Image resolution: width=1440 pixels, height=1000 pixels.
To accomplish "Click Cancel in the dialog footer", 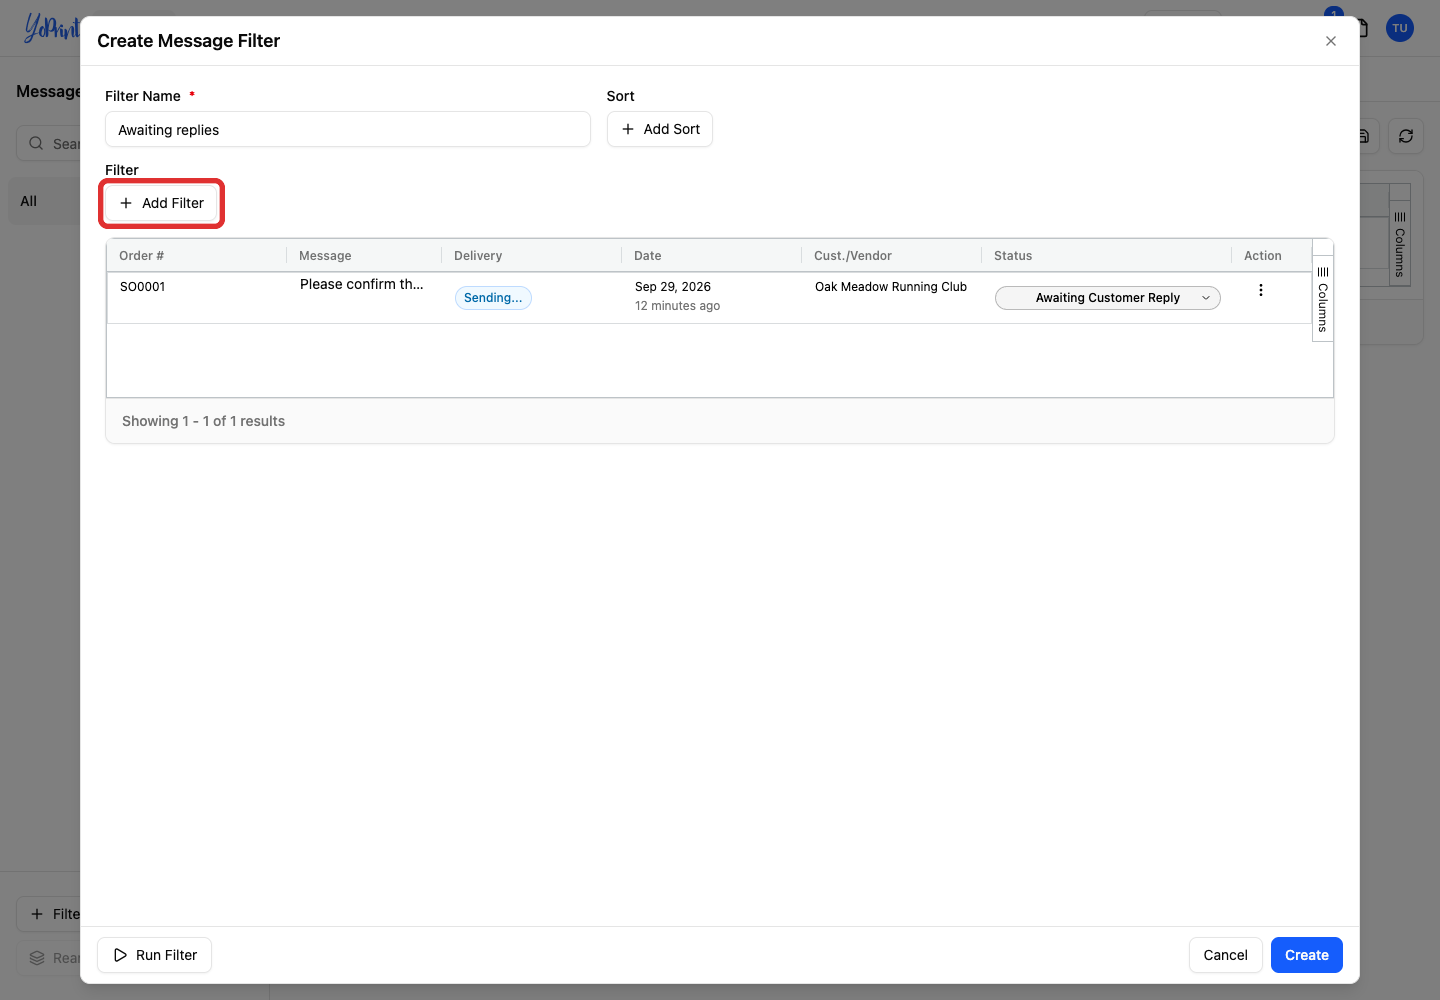I will (1225, 955).
